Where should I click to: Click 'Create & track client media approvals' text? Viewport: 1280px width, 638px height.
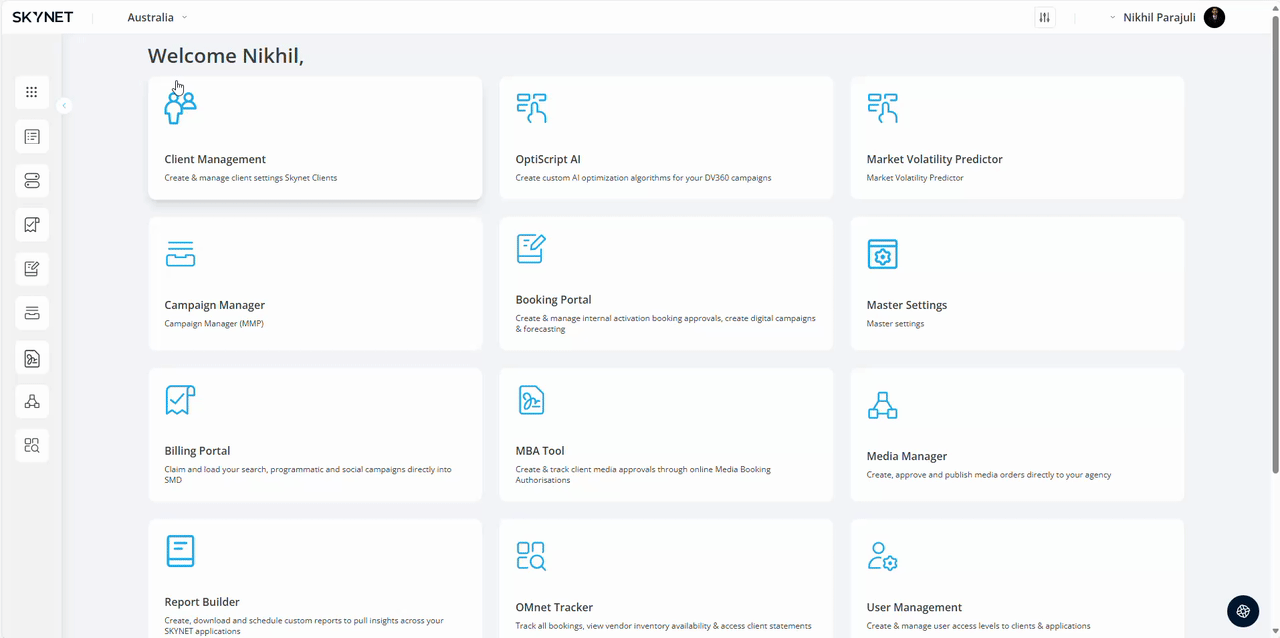[x=643, y=474]
